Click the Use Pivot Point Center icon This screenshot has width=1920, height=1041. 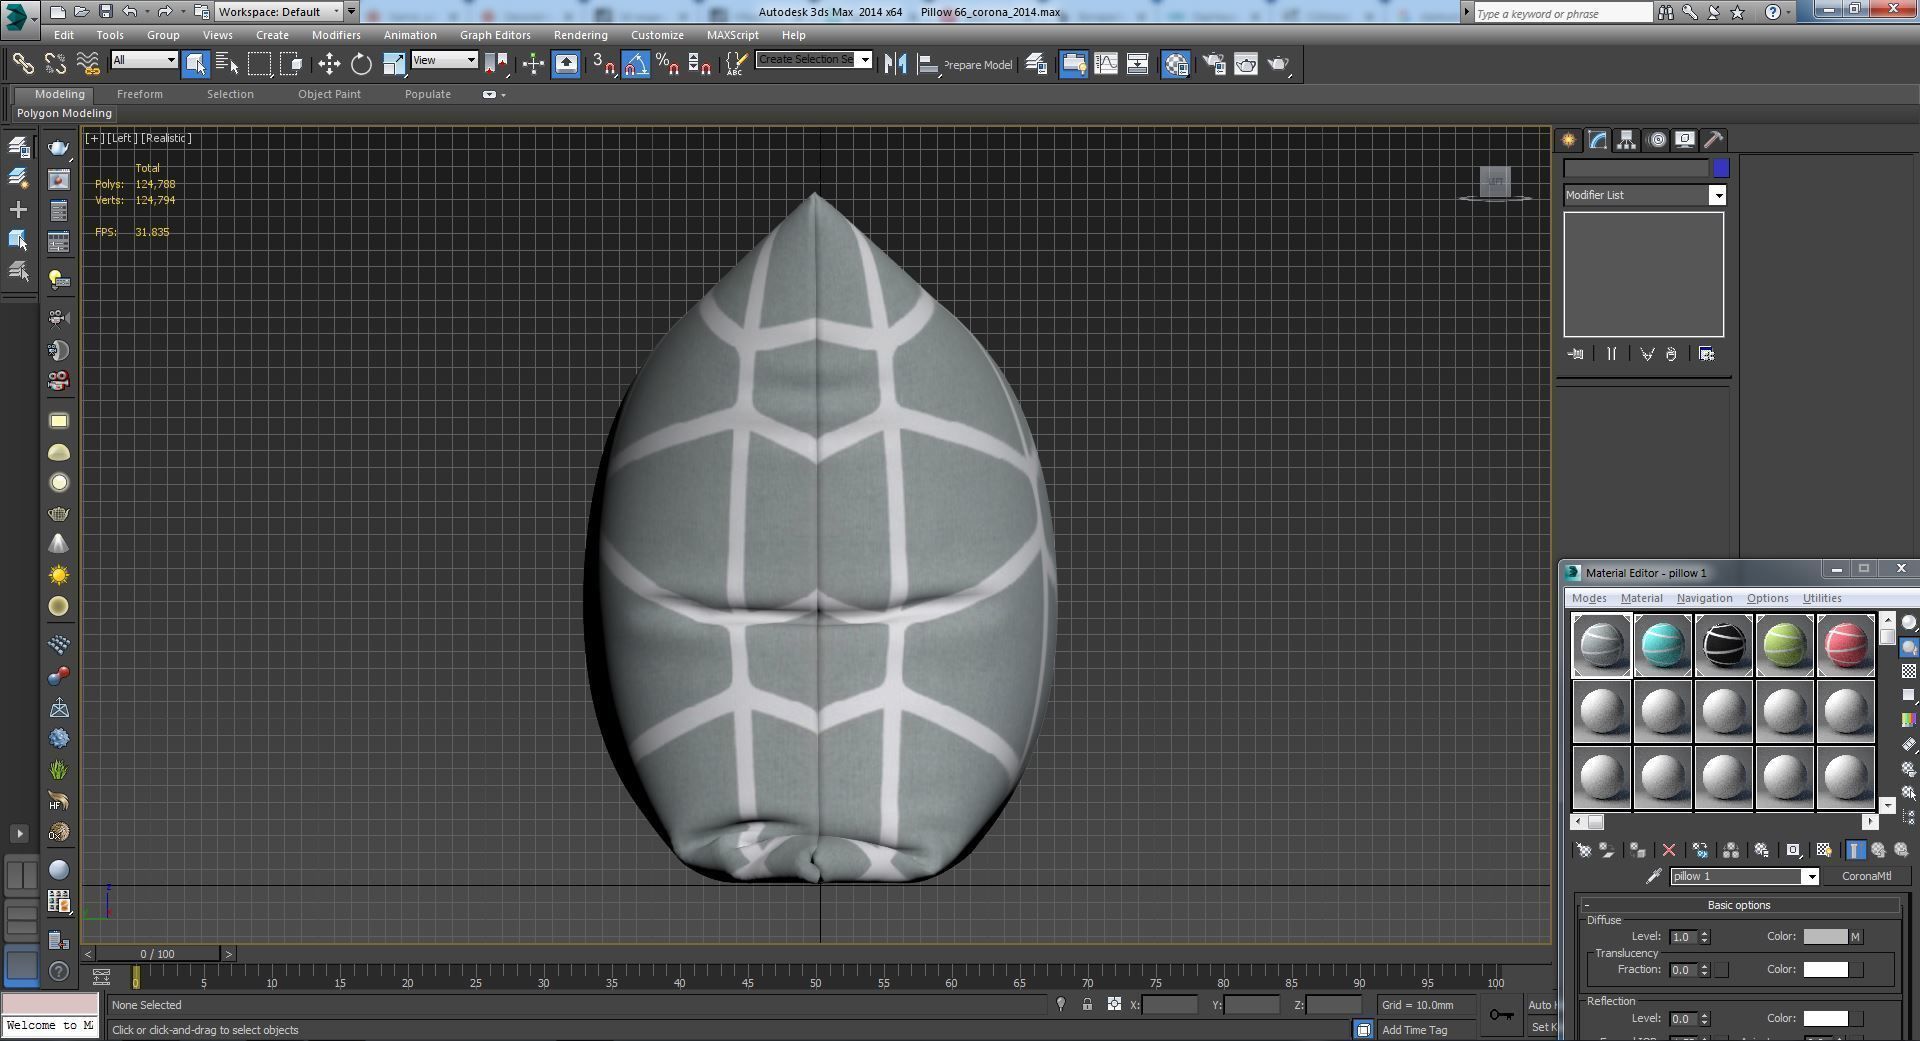pyautogui.click(x=496, y=64)
